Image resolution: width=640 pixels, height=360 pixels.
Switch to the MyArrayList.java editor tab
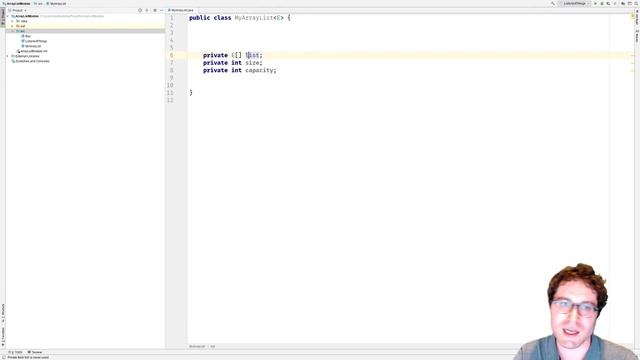pos(181,10)
